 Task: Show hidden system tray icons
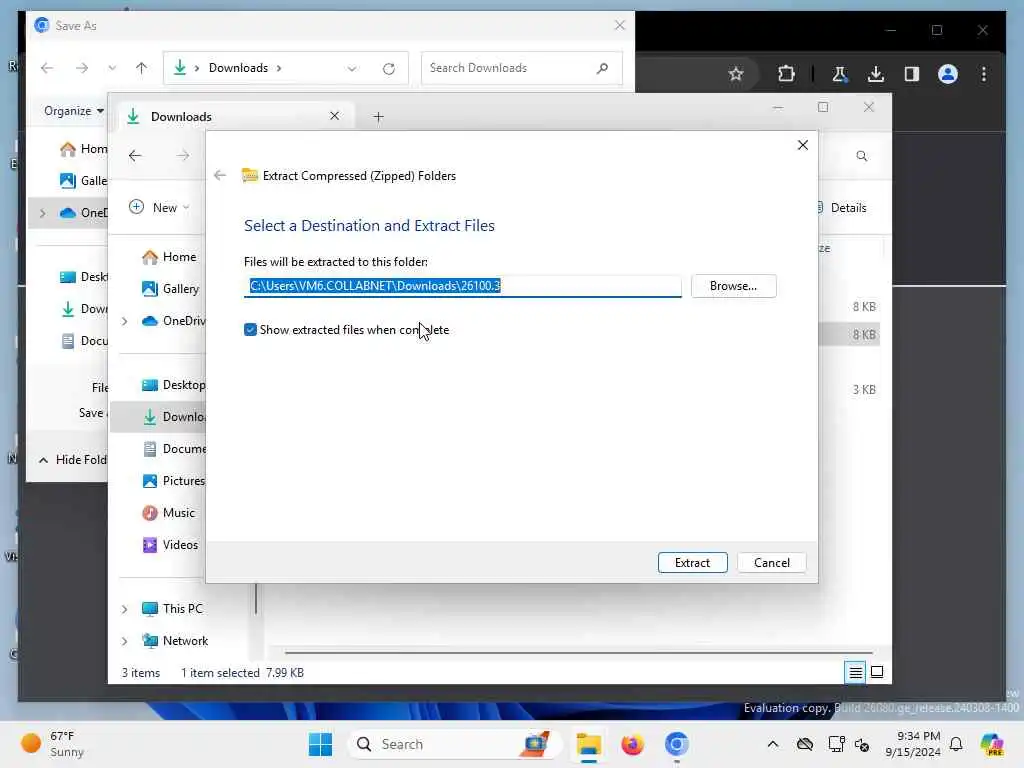pos(773,744)
